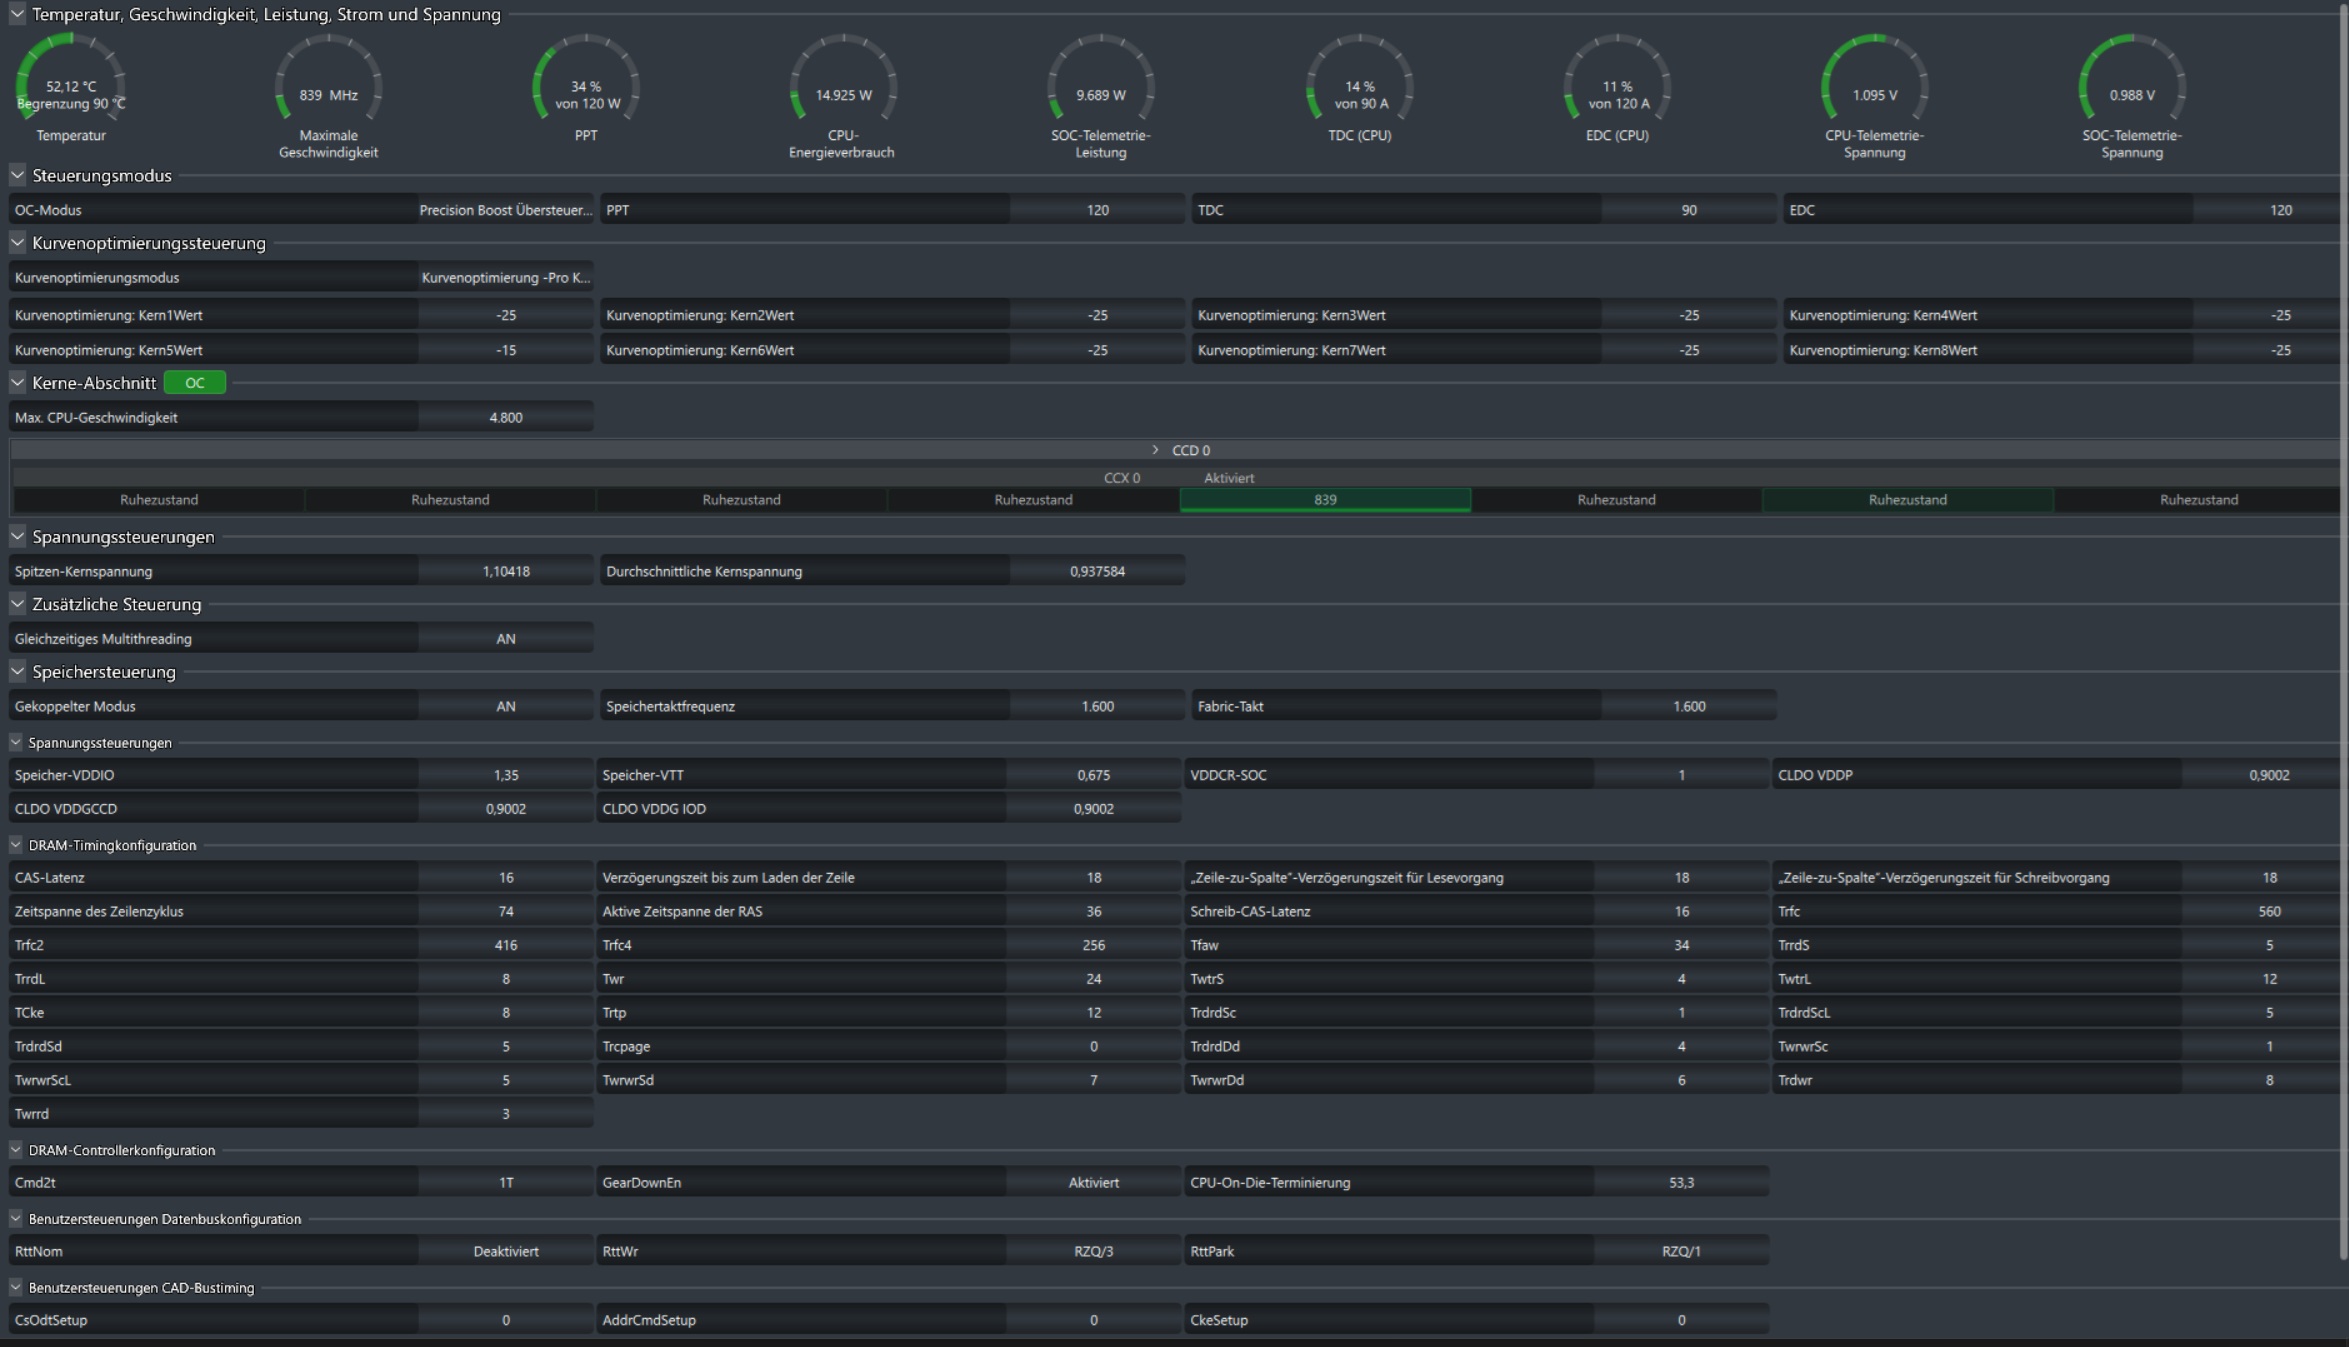Image resolution: width=2349 pixels, height=1347 pixels.
Task: Click the green OC badge
Action: click(194, 382)
